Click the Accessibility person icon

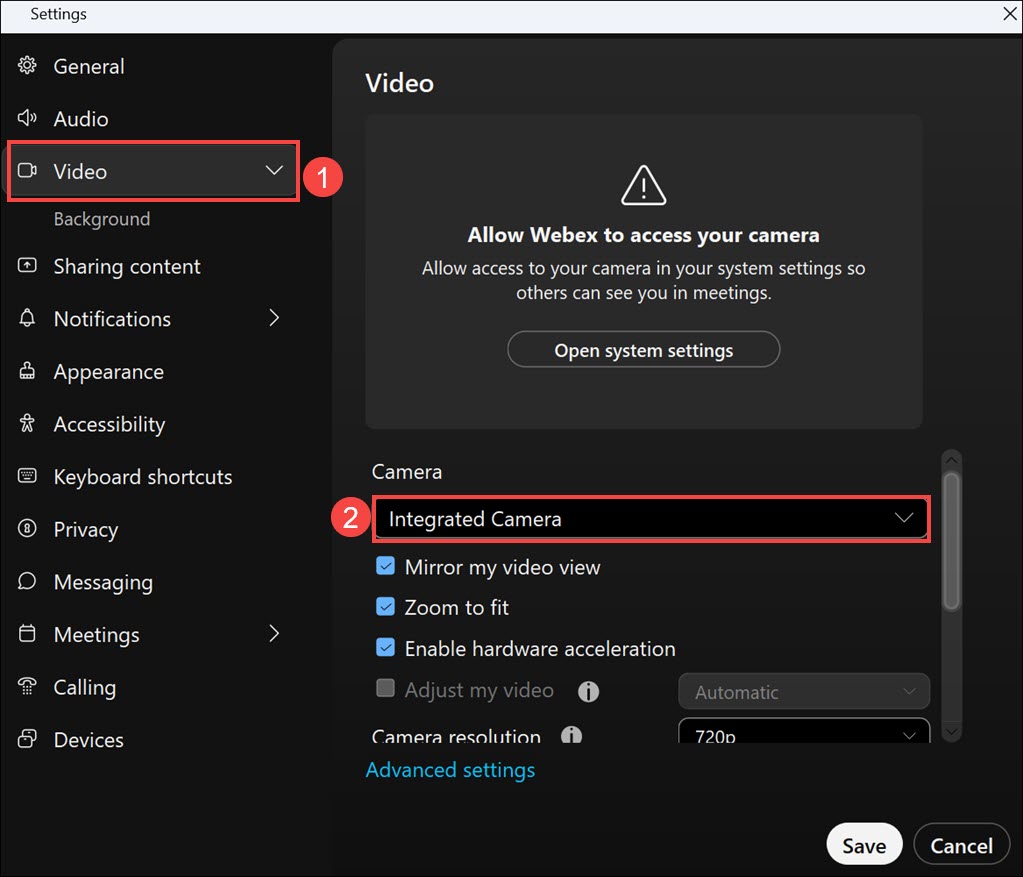pos(28,424)
